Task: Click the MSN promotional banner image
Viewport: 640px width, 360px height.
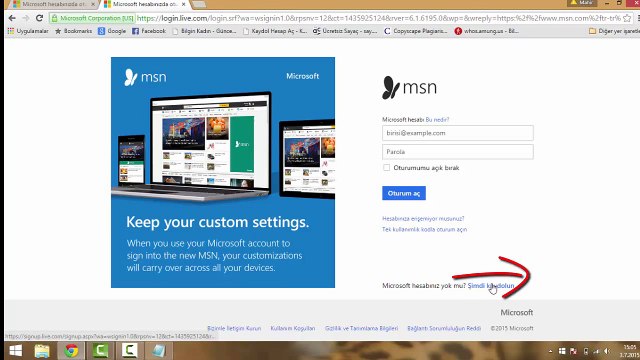Action: (x=223, y=172)
